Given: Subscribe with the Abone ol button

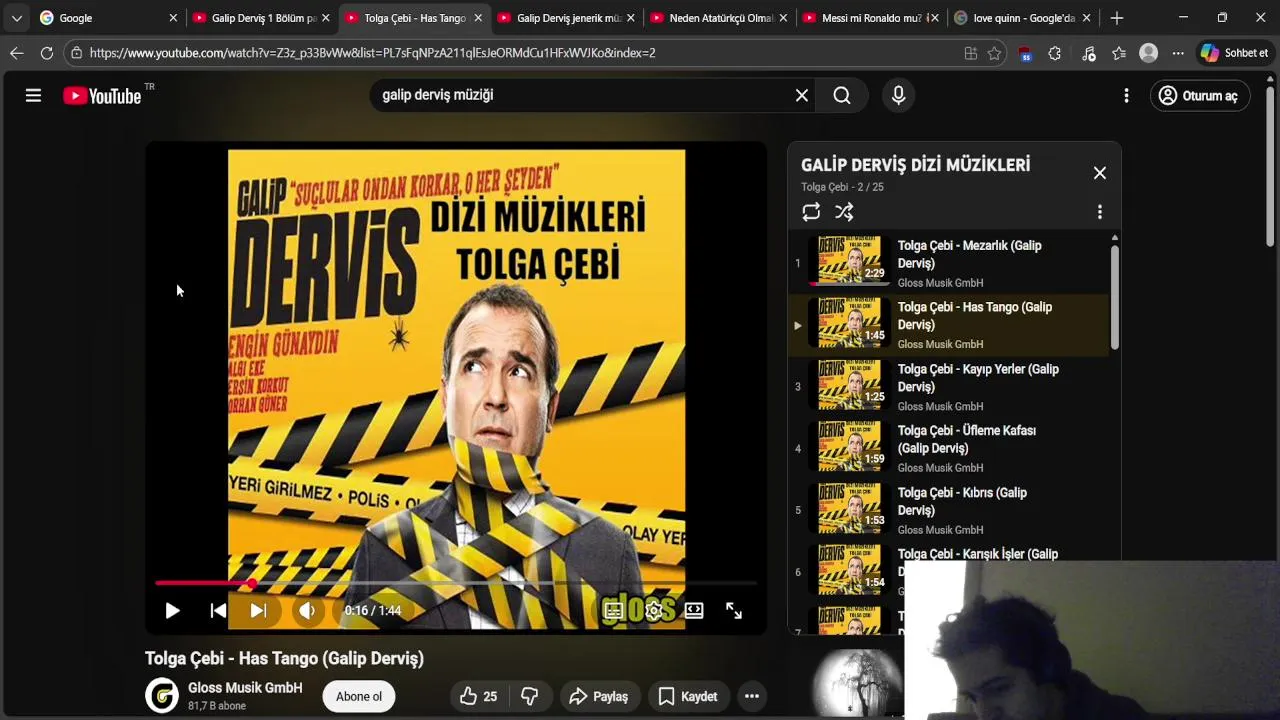Looking at the screenshot, I should pos(359,696).
